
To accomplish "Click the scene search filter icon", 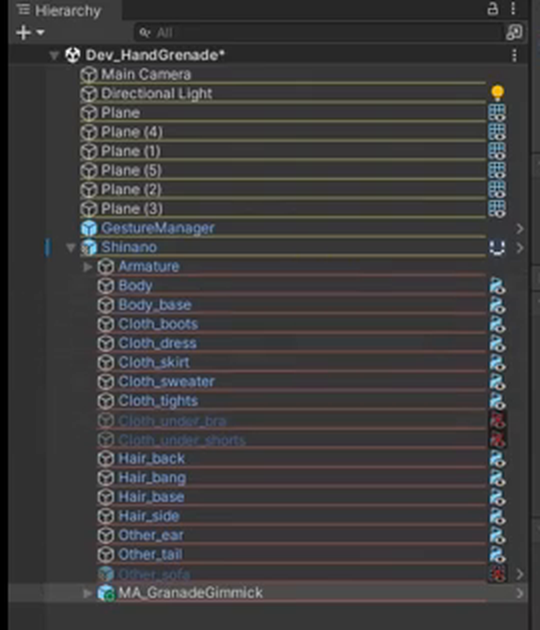I will tap(514, 32).
